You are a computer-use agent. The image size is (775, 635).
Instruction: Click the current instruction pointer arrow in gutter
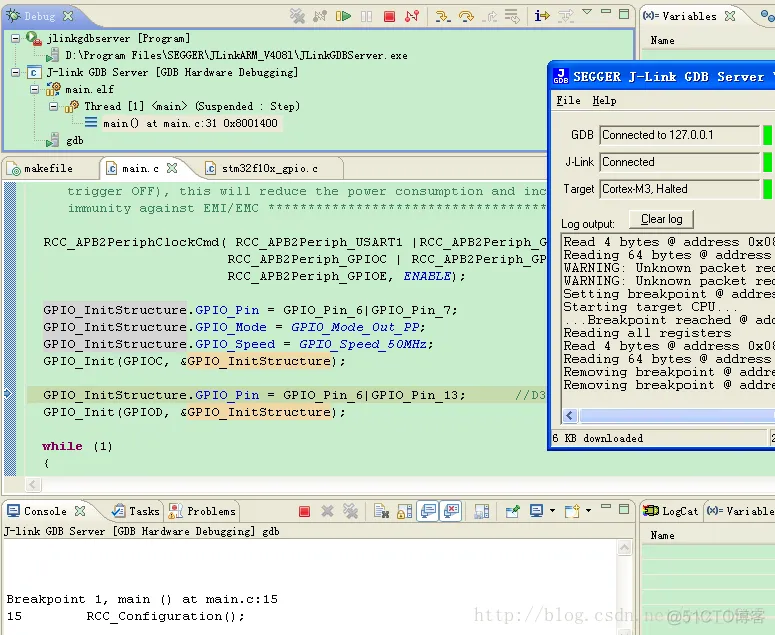pyautogui.click(x=8, y=394)
